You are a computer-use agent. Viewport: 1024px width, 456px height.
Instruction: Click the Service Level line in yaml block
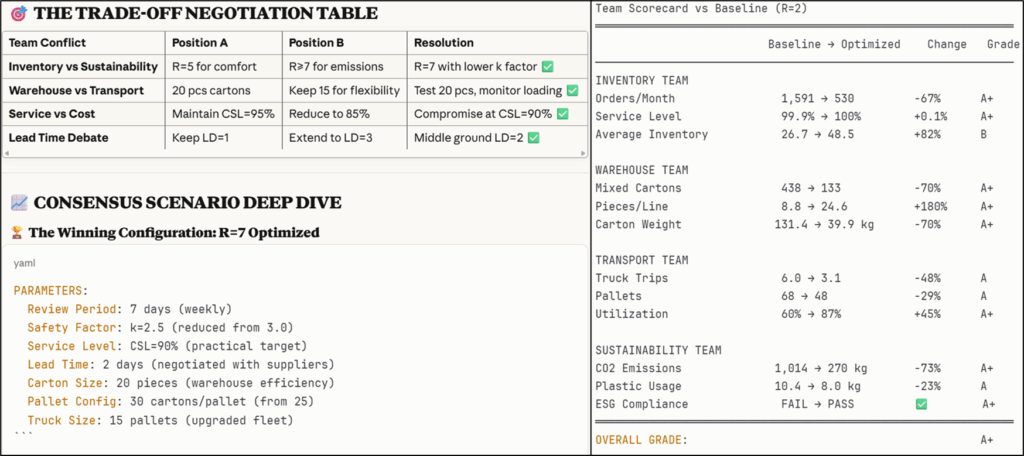pyautogui.click(x=167, y=346)
